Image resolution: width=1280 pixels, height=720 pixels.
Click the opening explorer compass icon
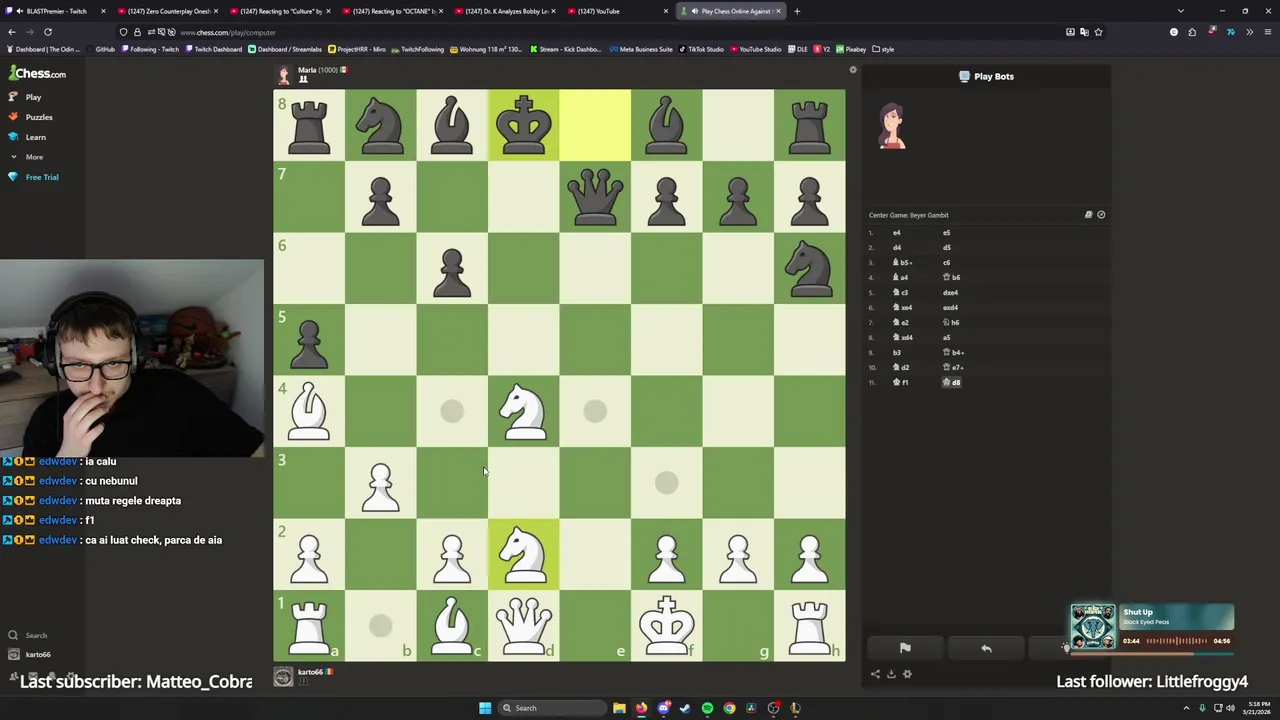tap(1101, 215)
